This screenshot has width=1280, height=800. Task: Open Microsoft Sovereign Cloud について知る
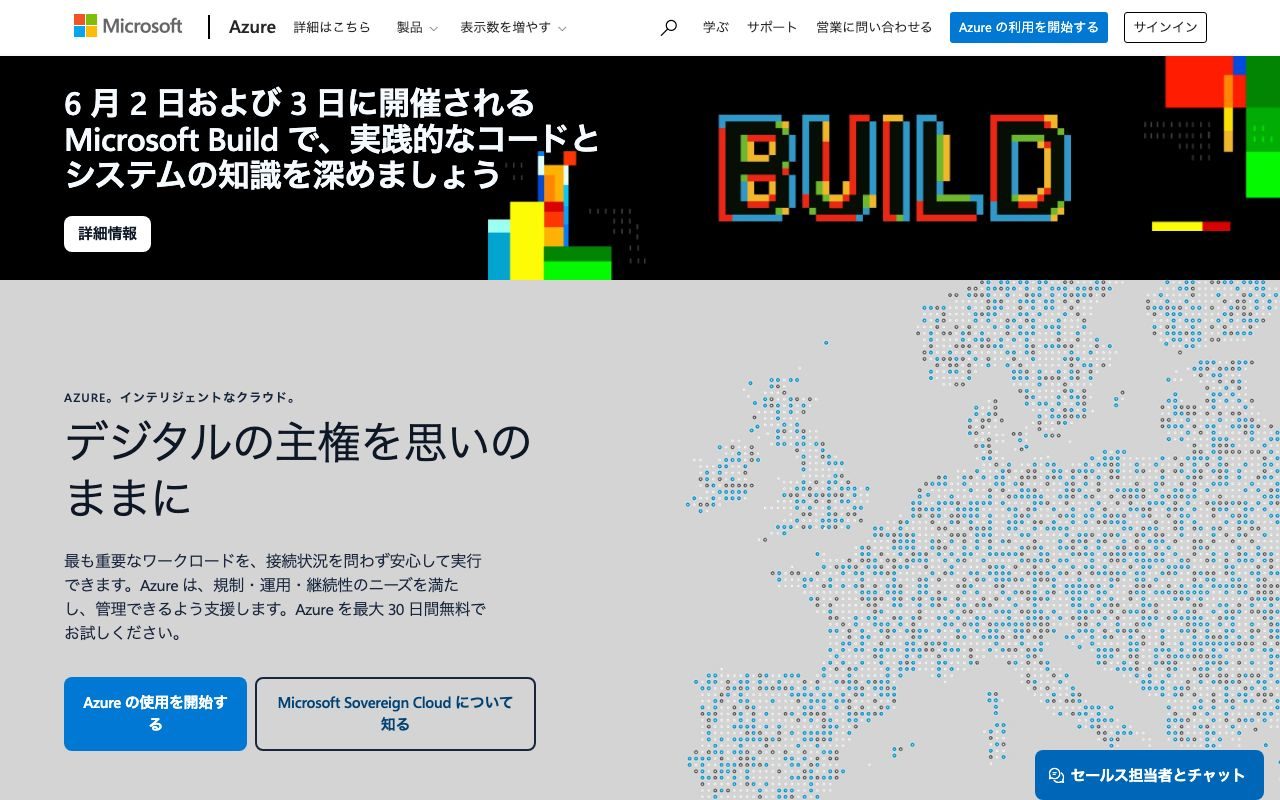(395, 714)
